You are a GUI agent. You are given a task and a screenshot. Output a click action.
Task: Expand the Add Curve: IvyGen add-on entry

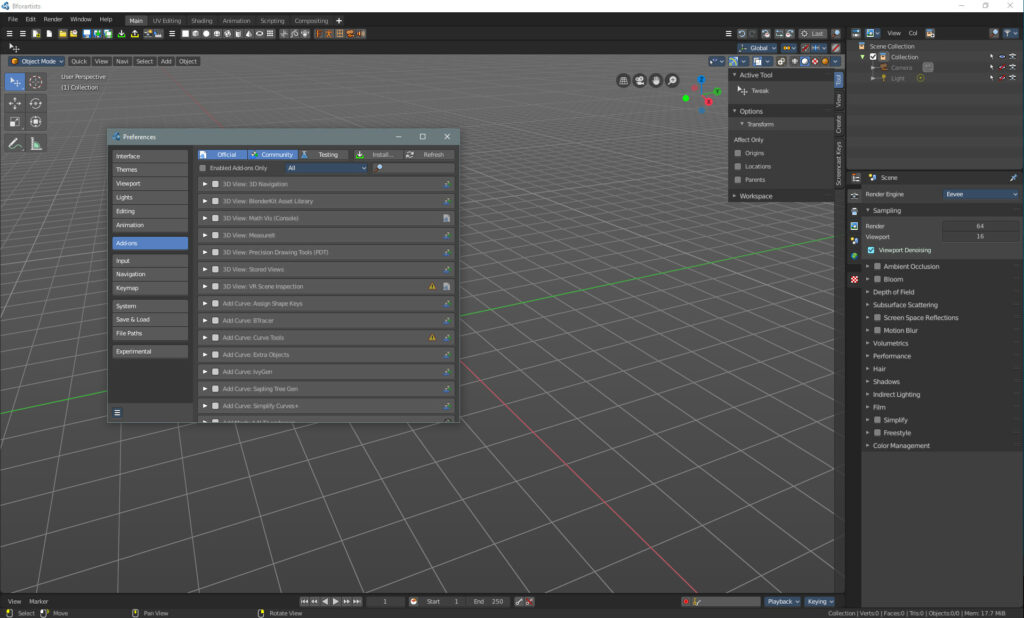(x=205, y=372)
